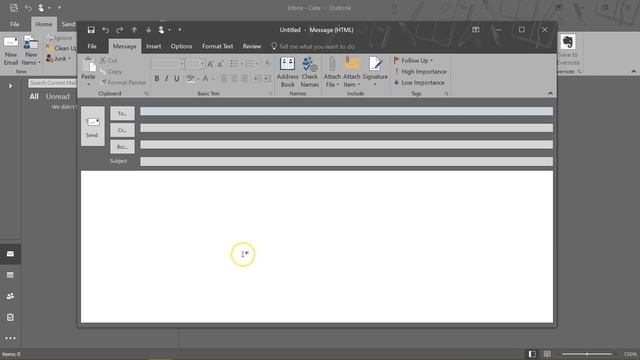The width and height of the screenshot is (640, 360).
Task: Open Customize Quick Access Toolbar dropdown
Action: [180, 30]
